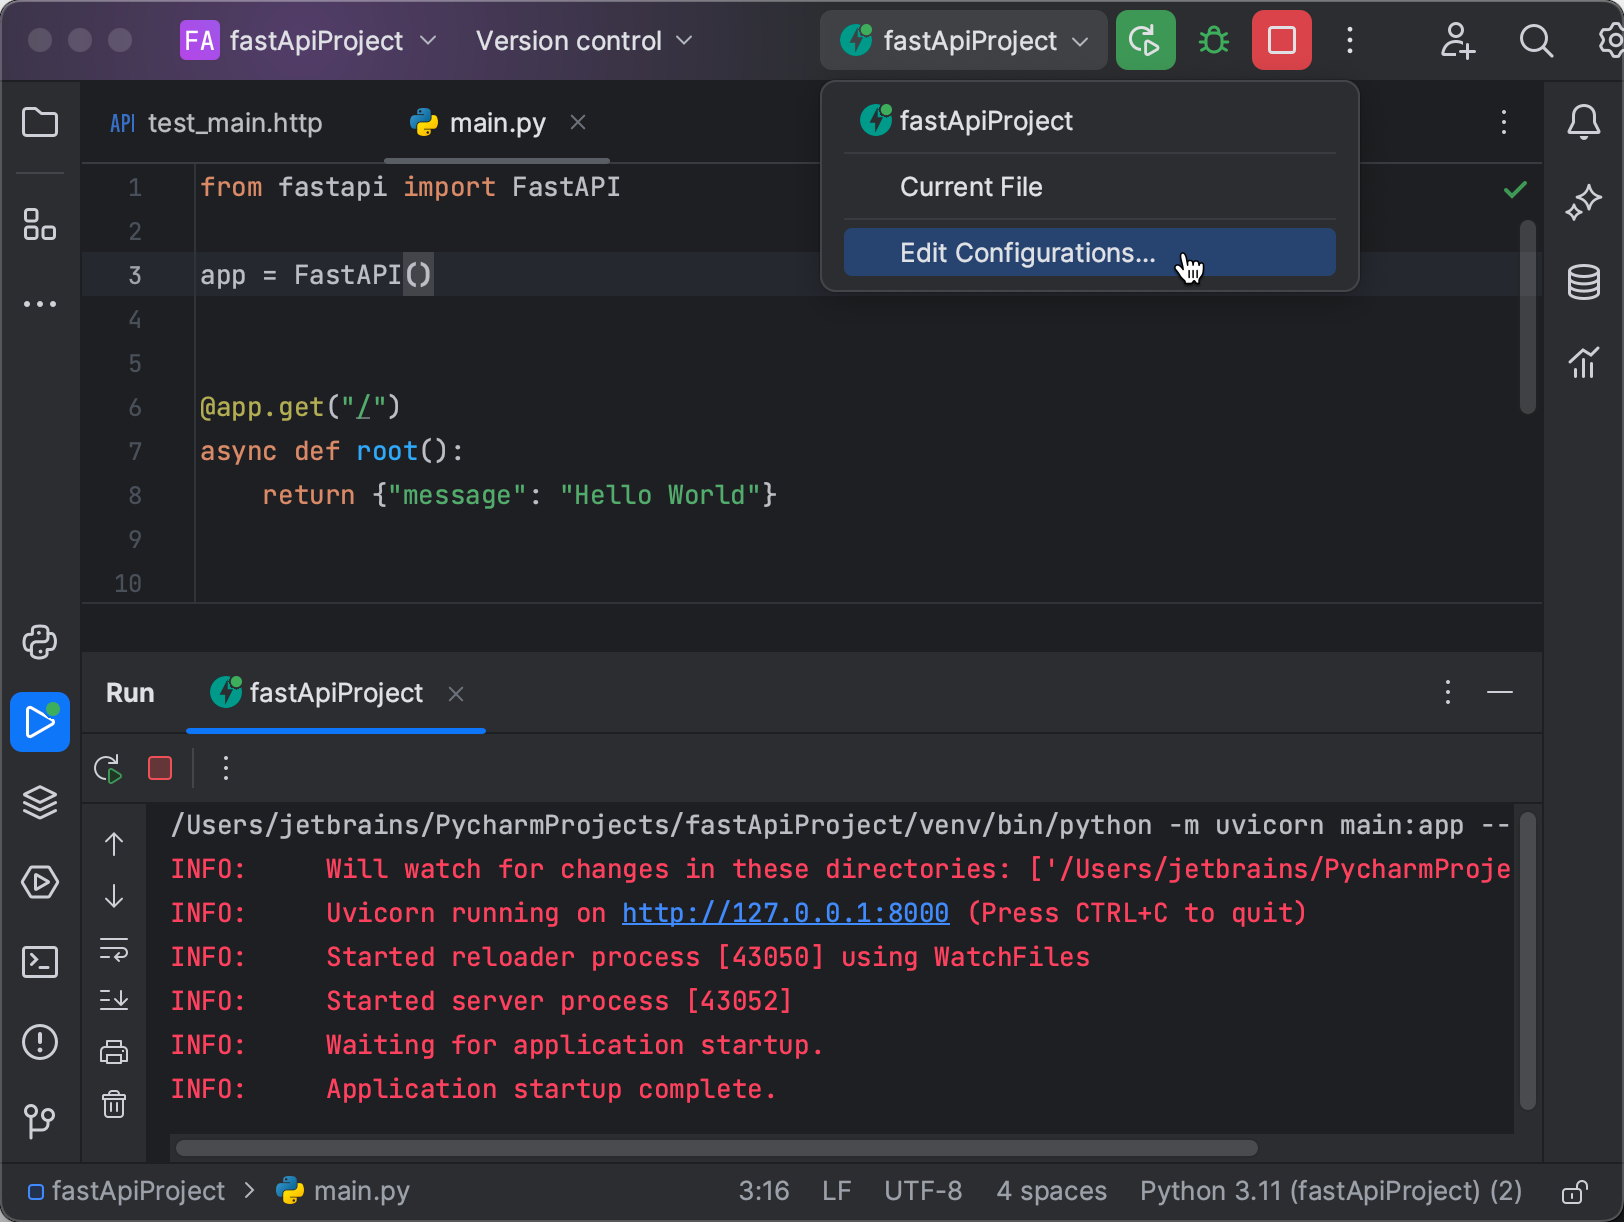The height and width of the screenshot is (1222, 1624).
Task: Open the Python Console
Action: [x=40, y=642]
